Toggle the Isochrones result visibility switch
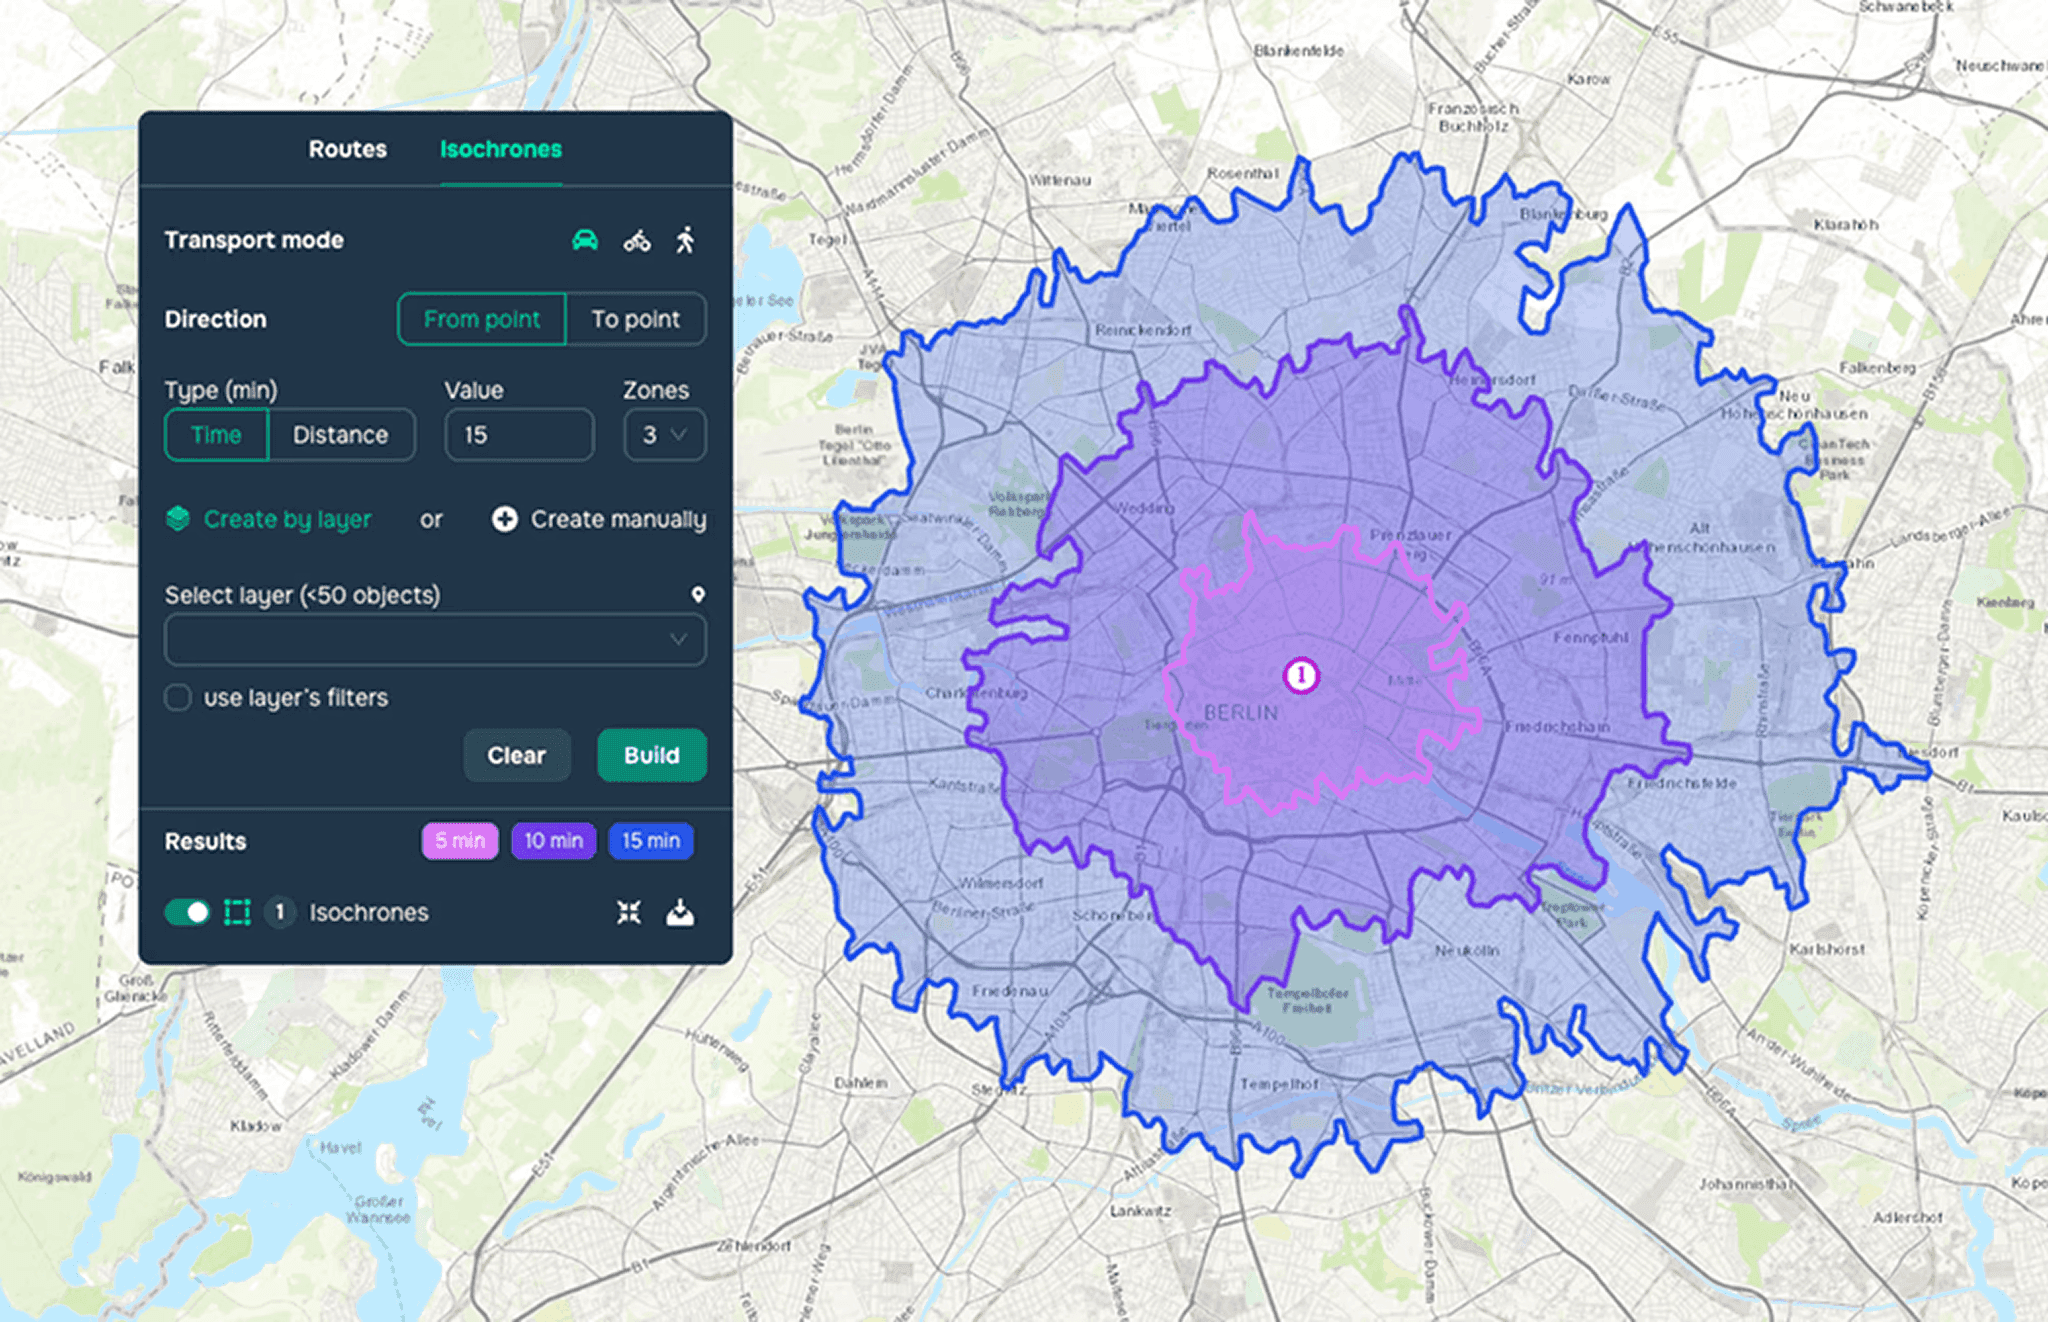The height and width of the screenshot is (1322, 2048). (187, 912)
